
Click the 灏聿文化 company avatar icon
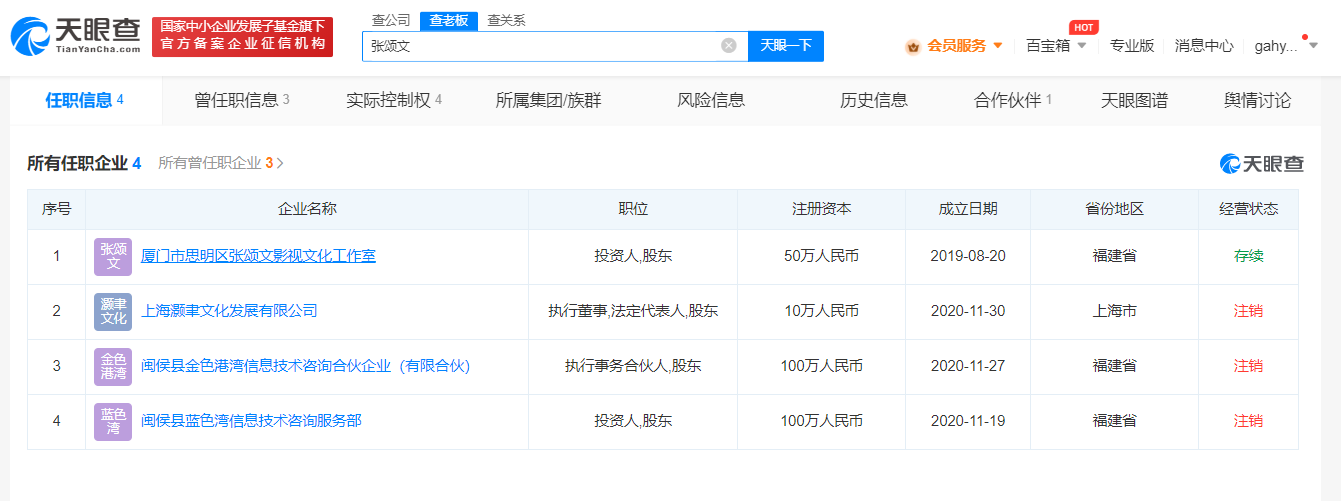(113, 311)
